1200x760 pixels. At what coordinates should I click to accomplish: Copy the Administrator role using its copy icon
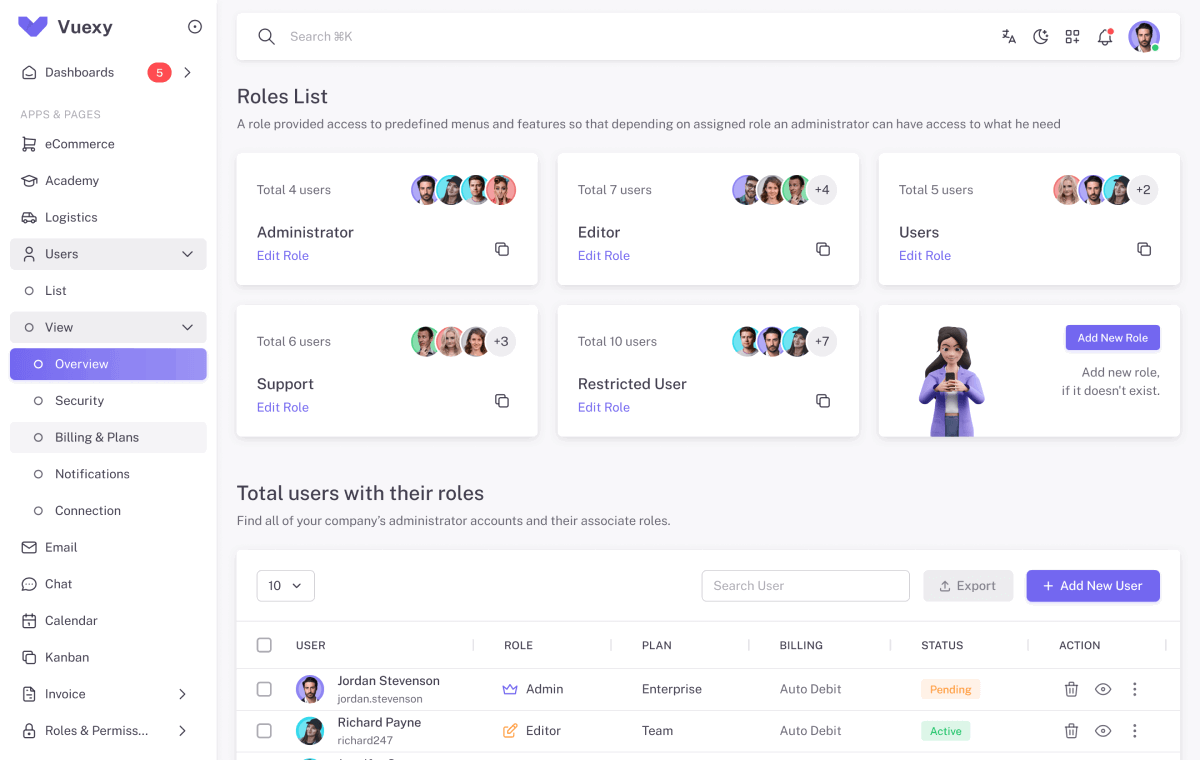pos(501,249)
